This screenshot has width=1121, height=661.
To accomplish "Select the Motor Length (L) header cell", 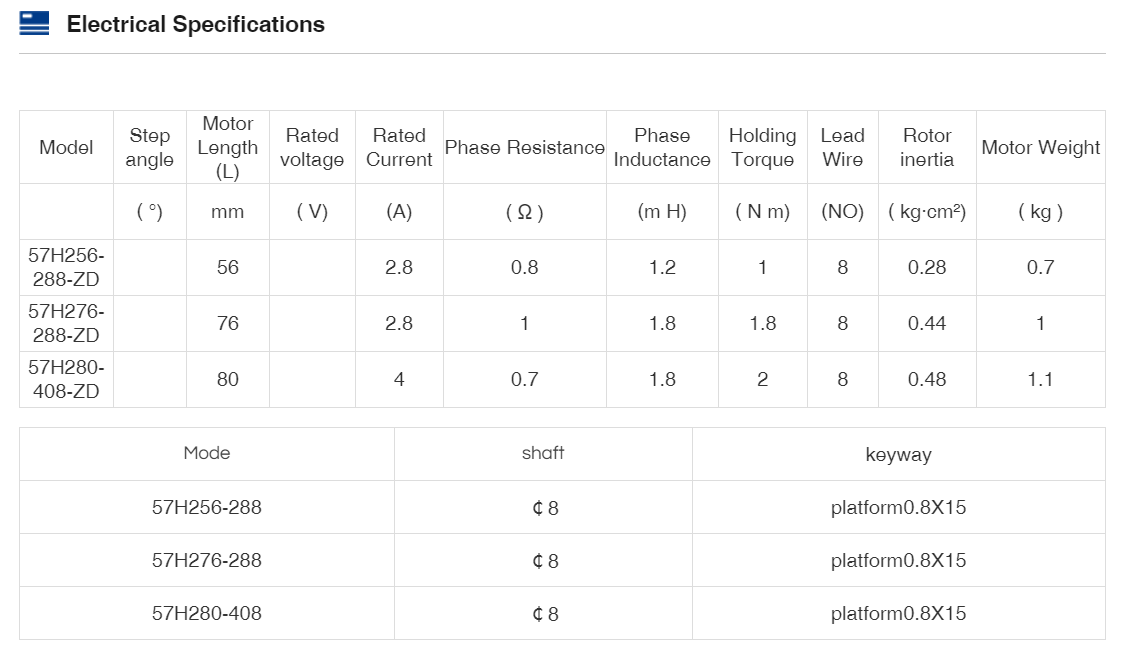I will [x=228, y=148].
